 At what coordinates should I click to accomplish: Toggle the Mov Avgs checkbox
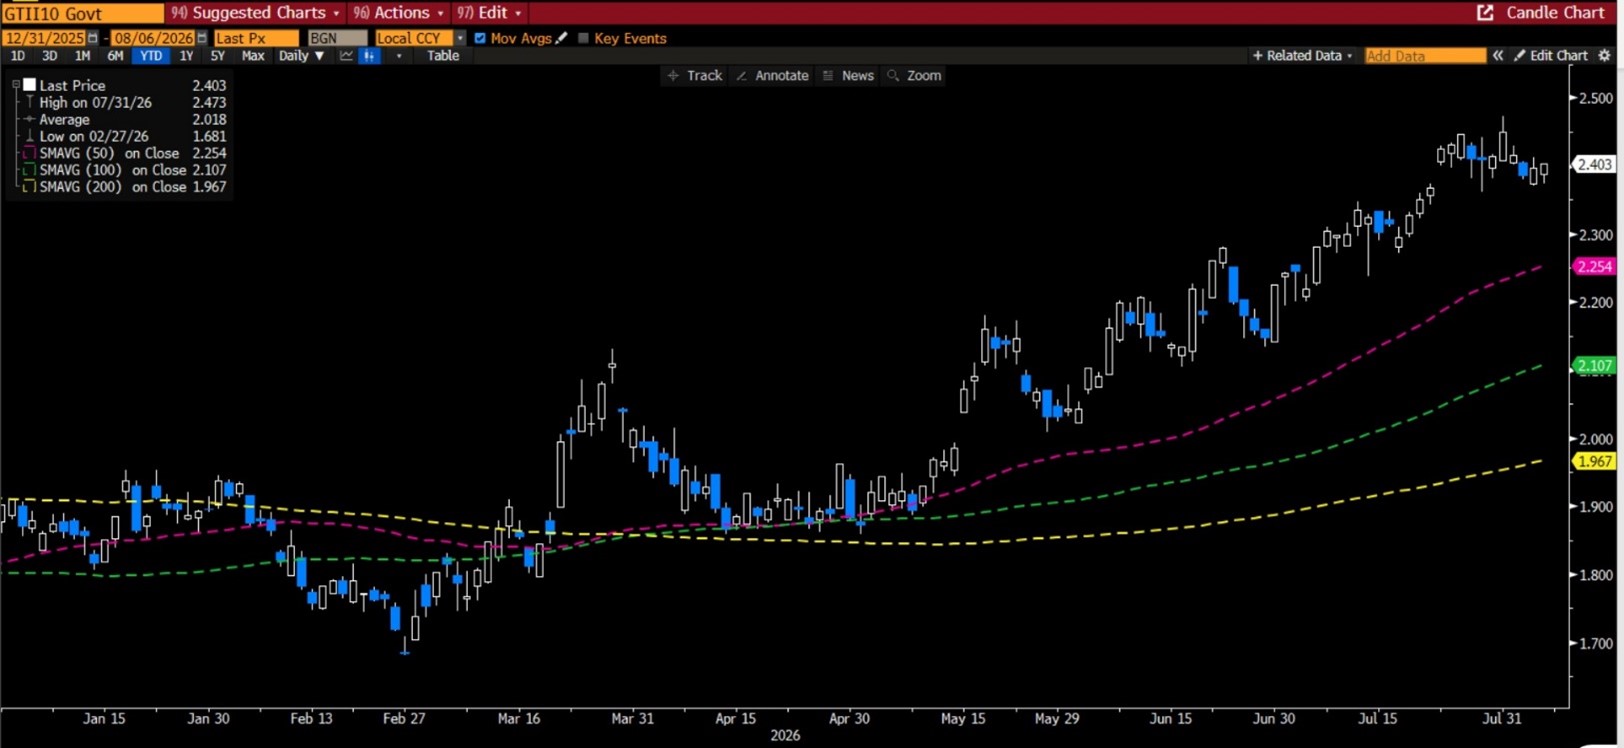(480, 38)
